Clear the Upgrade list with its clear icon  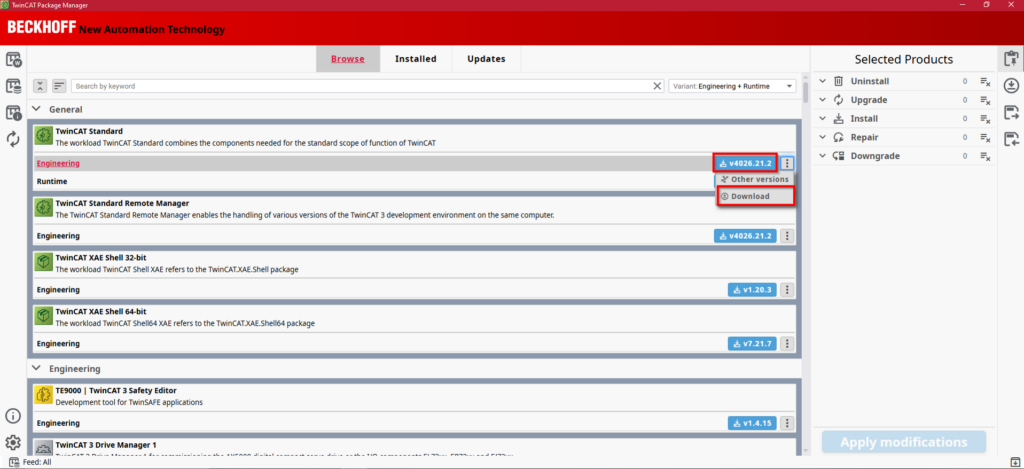(x=985, y=100)
